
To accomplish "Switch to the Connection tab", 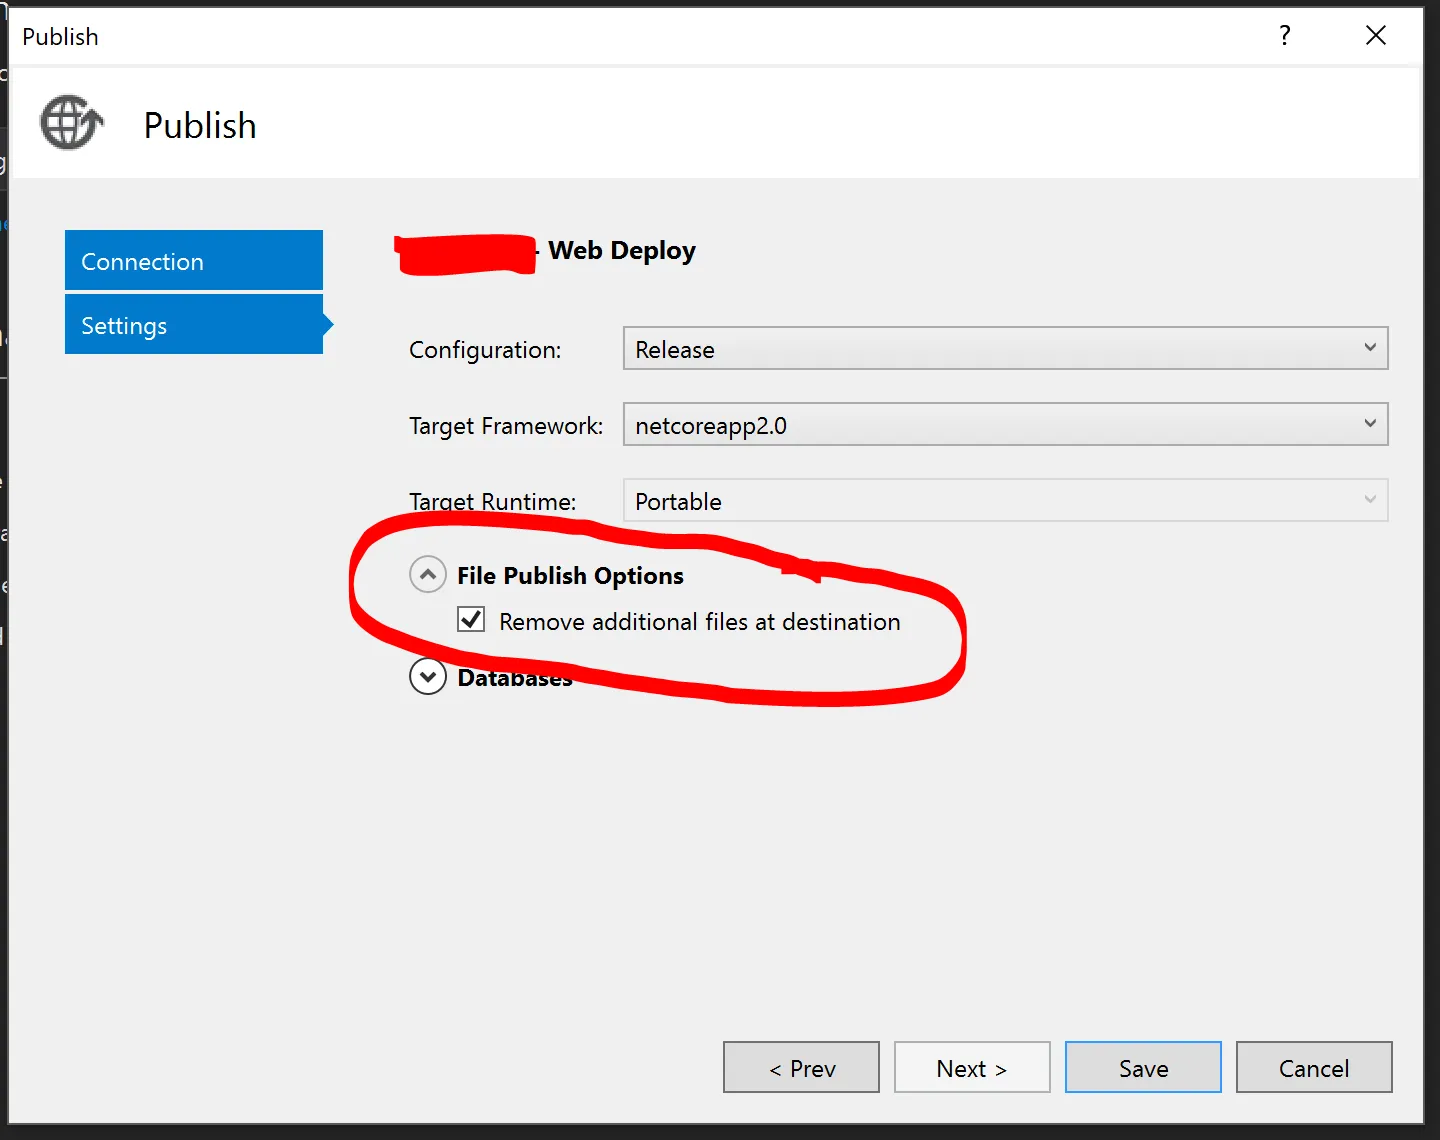I will click(194, 260).
